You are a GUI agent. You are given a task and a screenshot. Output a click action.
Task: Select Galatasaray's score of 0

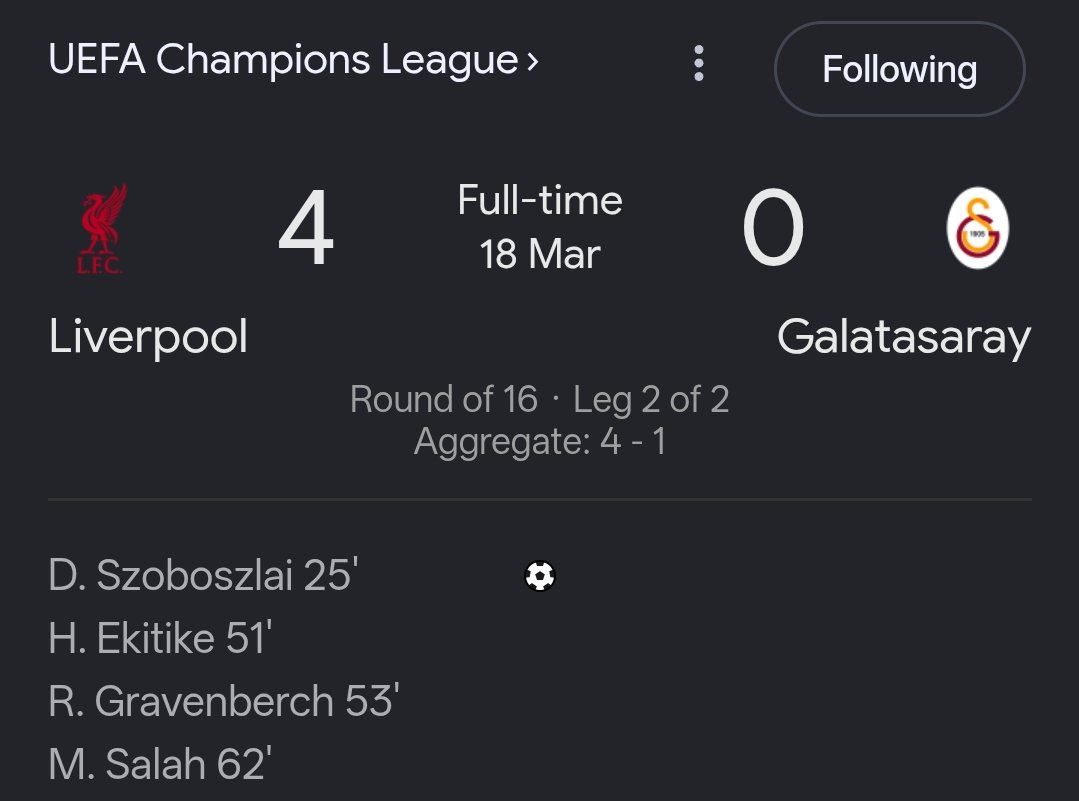pyautogui.click(x=773, y=230)
